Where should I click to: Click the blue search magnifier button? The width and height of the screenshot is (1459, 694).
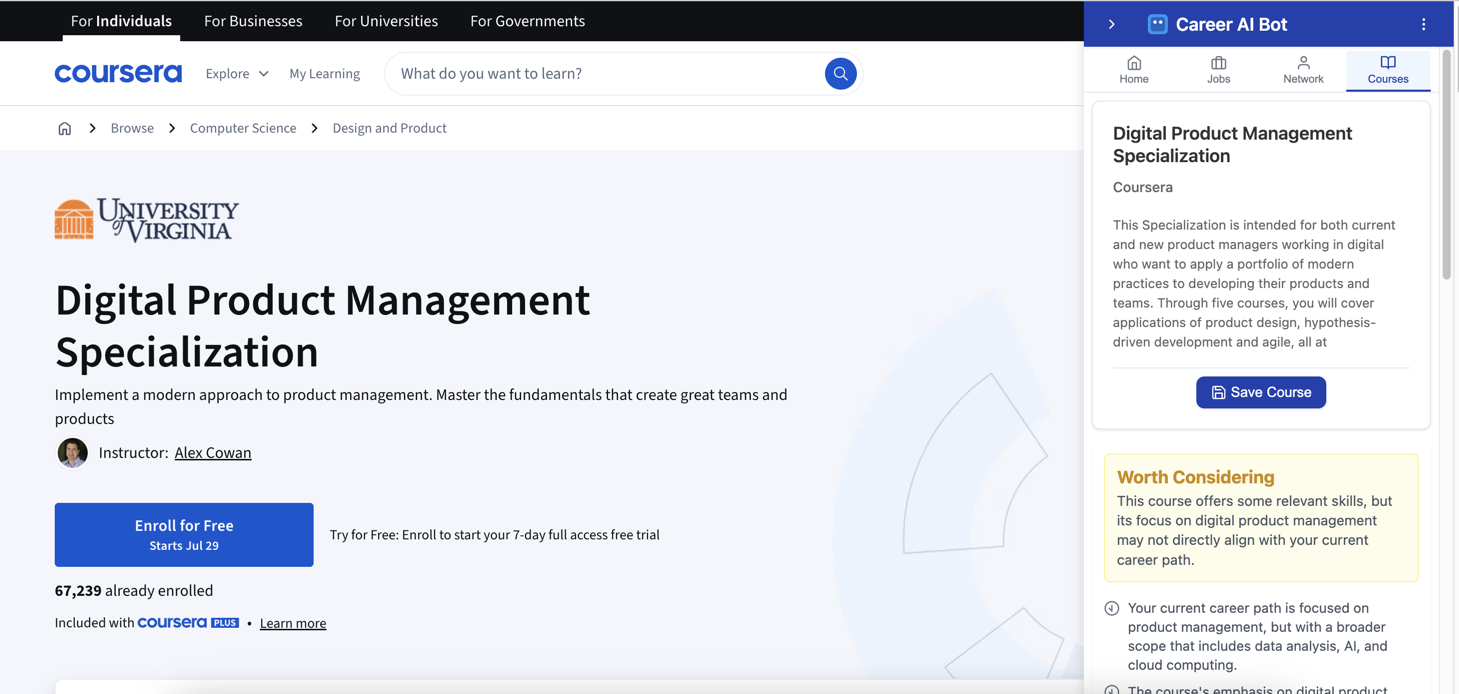[840, 73]
